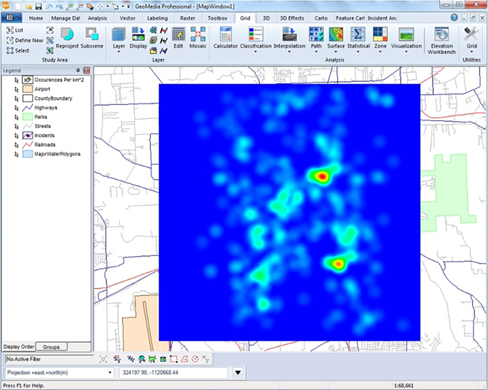Image resolution: width=488 pixels, height=390 pixels.
Task: Click the No Active Filter field
Action: (49, 359)
